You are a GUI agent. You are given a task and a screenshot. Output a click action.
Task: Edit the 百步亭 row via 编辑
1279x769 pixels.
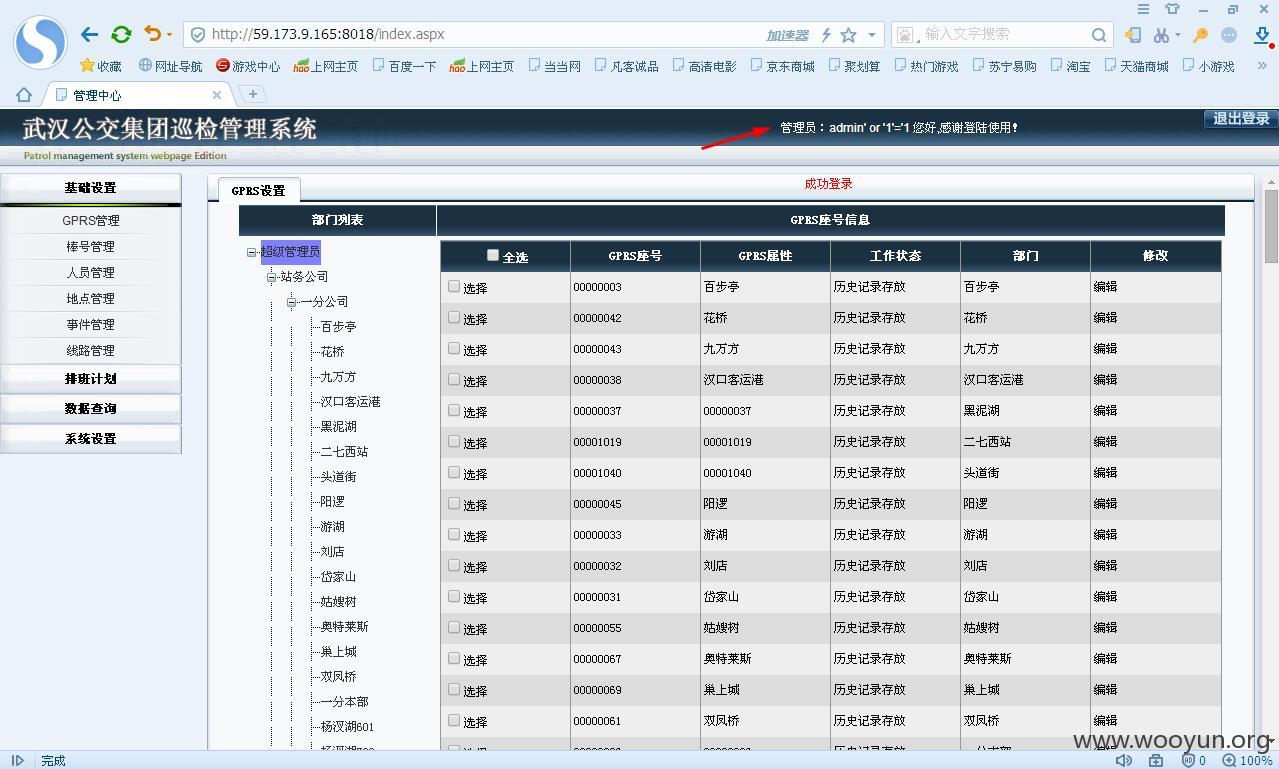(1105, 287)
